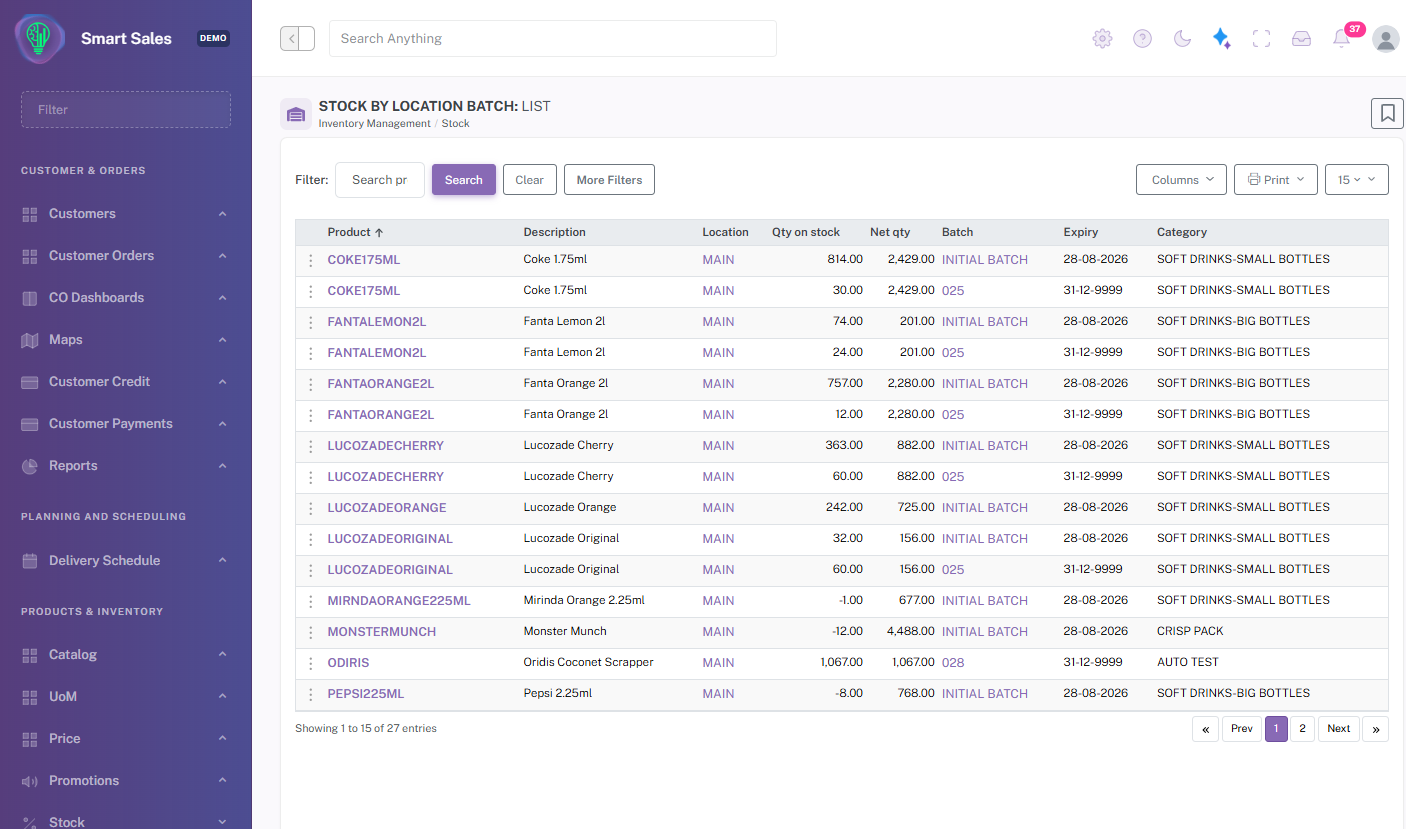Open row menu for FANTAORANGE2L 025 batch
The image size is (1406, 829).
click(311, 415)
